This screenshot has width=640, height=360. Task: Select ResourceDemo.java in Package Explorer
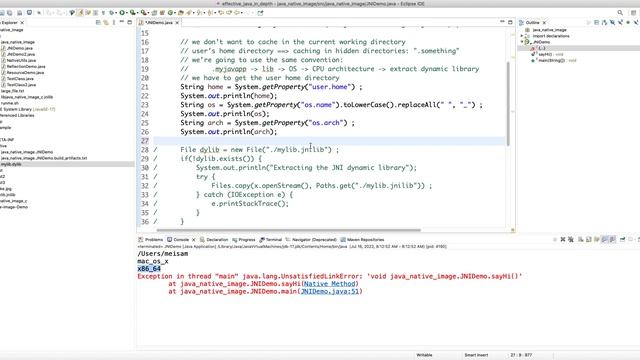pyautogui.click(x=25, y=73)
